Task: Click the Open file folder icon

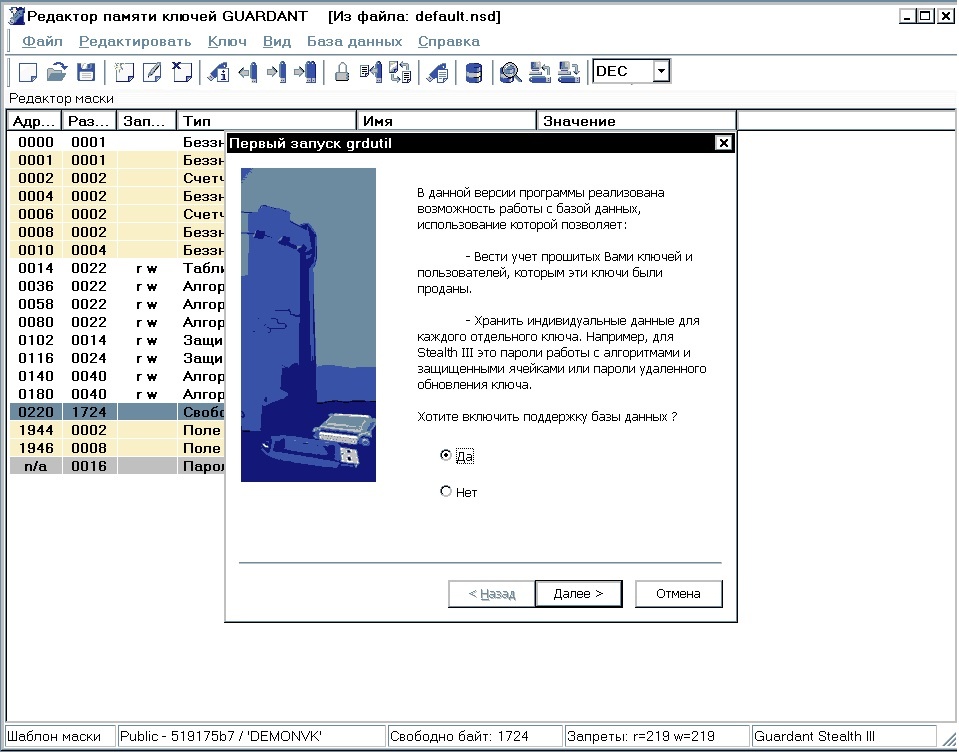Action: [x=57, y=72]
